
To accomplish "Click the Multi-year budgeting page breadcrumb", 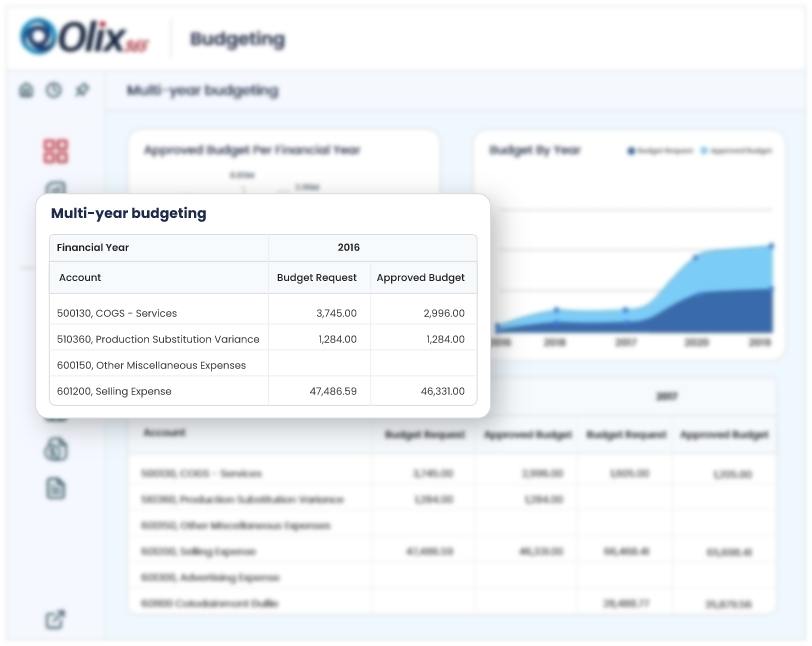I will click(202, 91).
